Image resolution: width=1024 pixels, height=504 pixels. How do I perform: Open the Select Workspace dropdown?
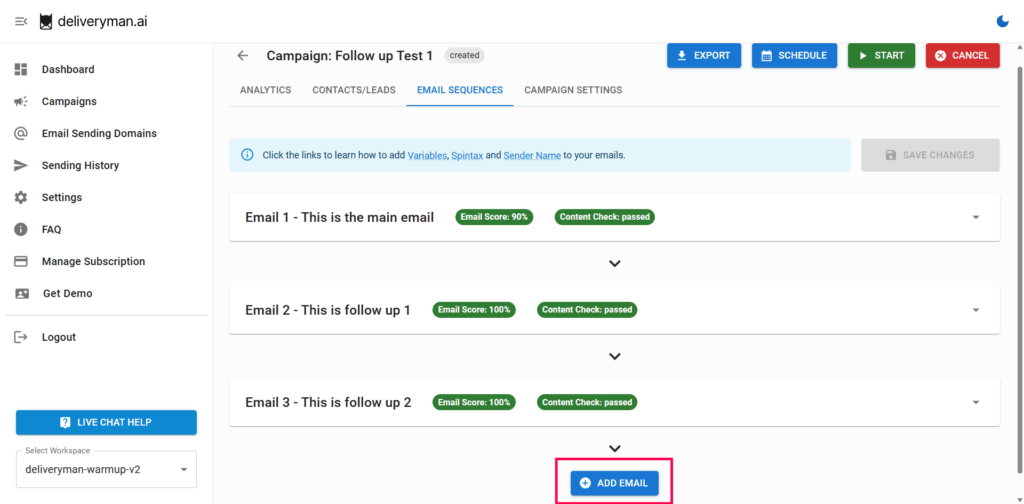pos(106,469)
